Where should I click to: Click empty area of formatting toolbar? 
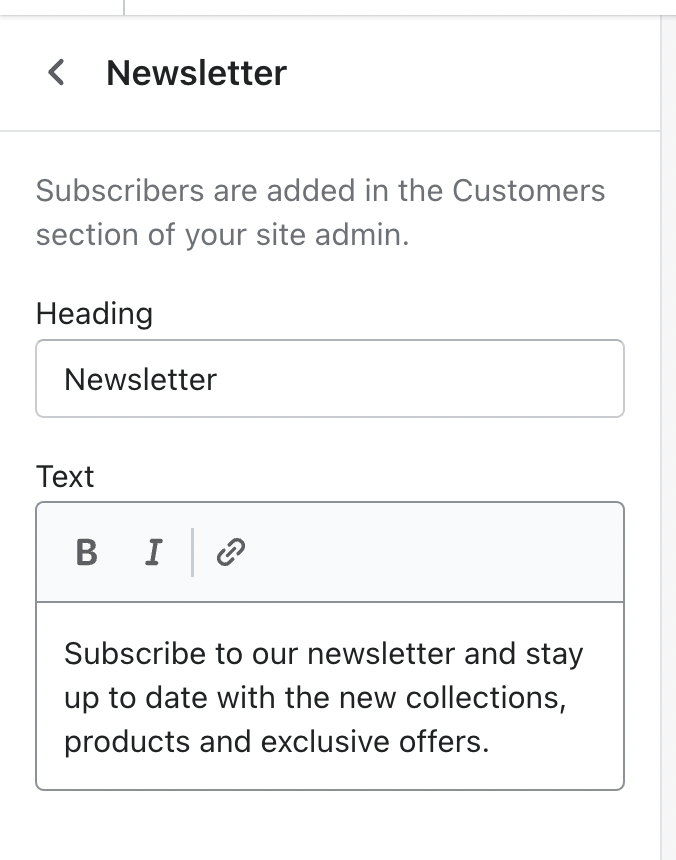click(430, 552)
